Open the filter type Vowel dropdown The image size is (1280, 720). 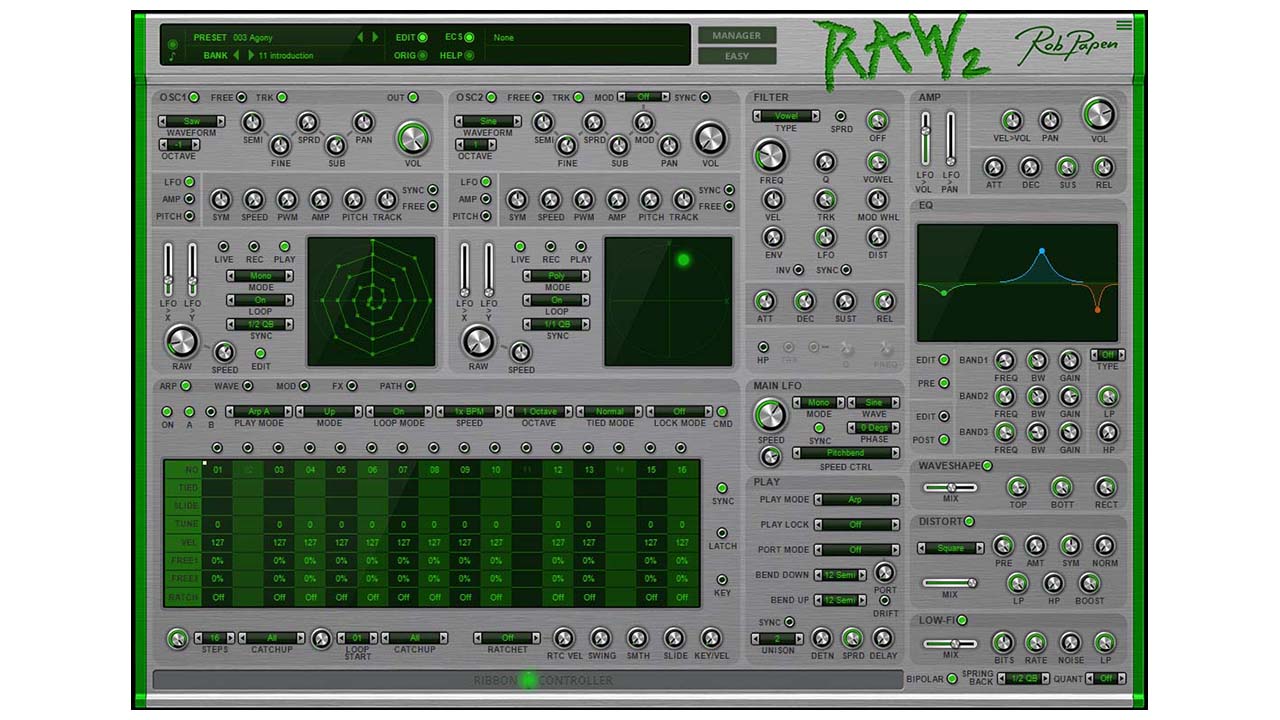tap(786, 116)
